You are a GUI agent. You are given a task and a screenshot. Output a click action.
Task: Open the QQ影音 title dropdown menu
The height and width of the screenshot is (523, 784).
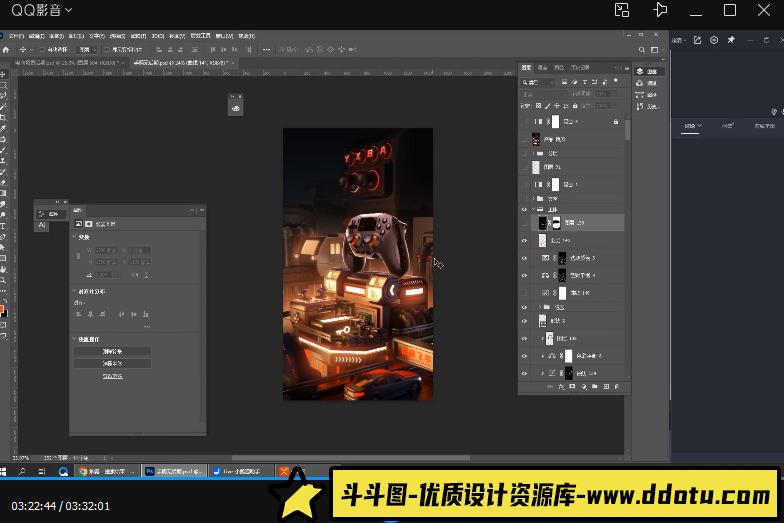click(x=68, y=10)
